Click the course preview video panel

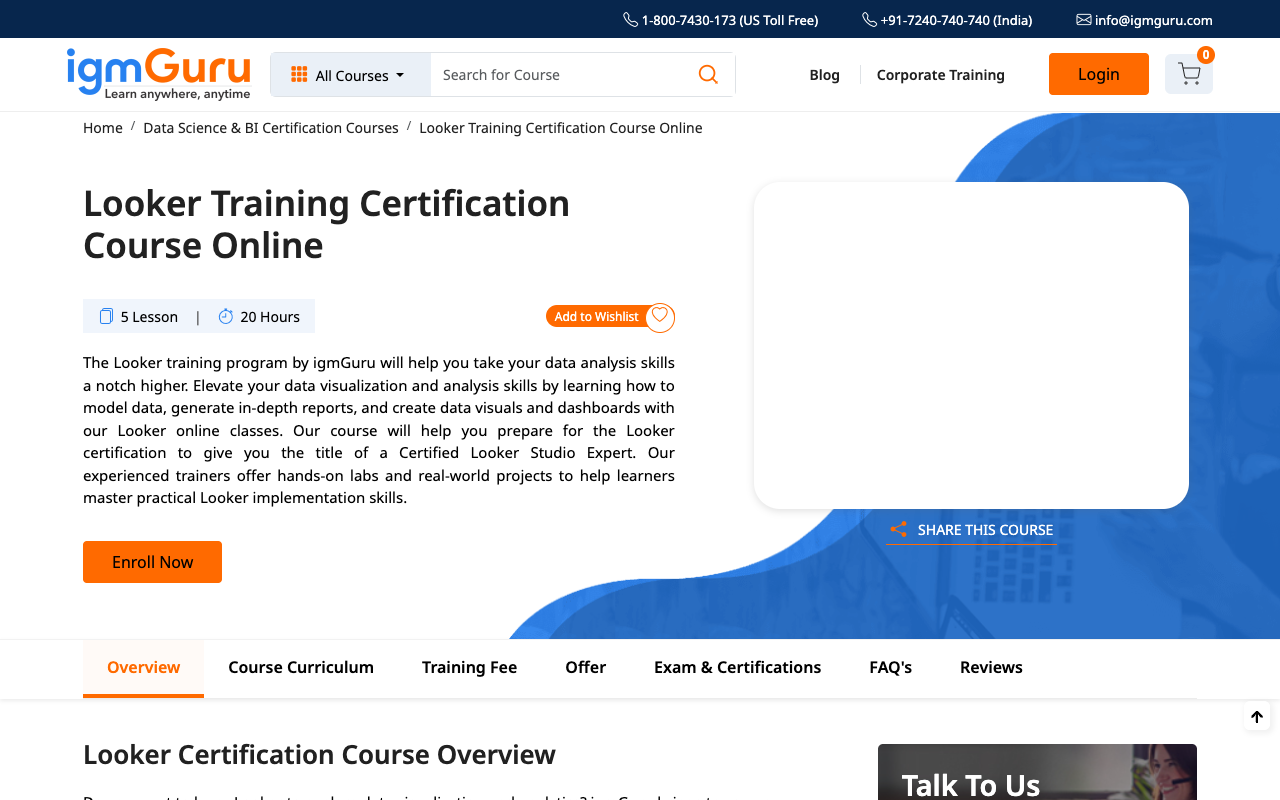971,345
